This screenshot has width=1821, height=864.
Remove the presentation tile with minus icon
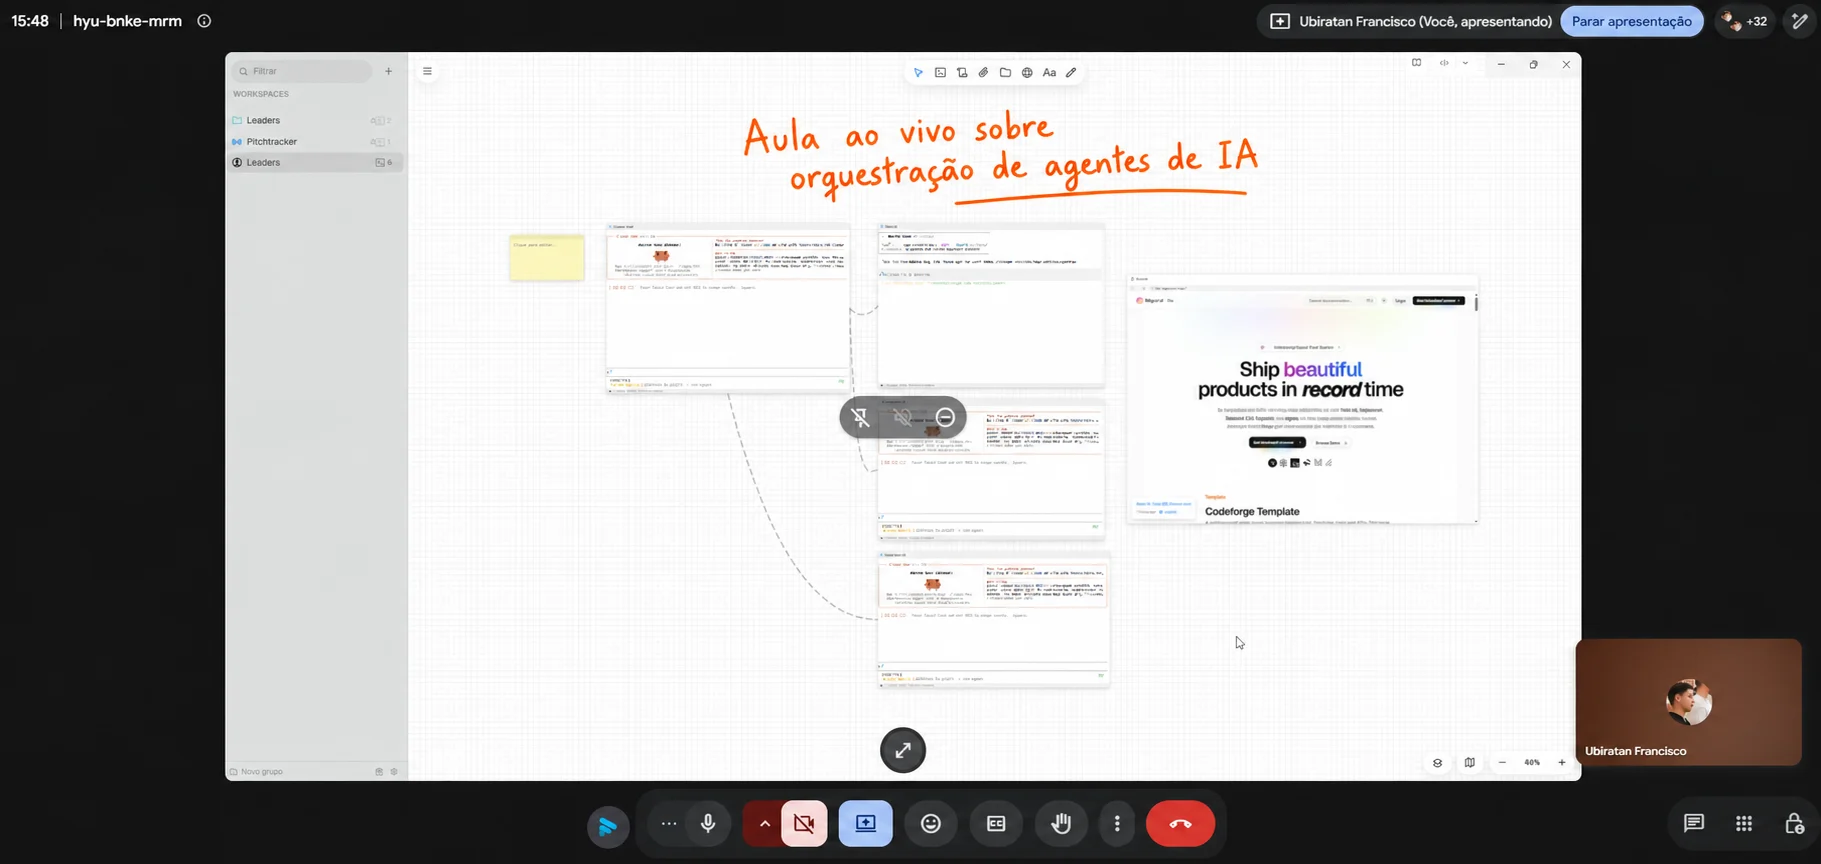945,418
